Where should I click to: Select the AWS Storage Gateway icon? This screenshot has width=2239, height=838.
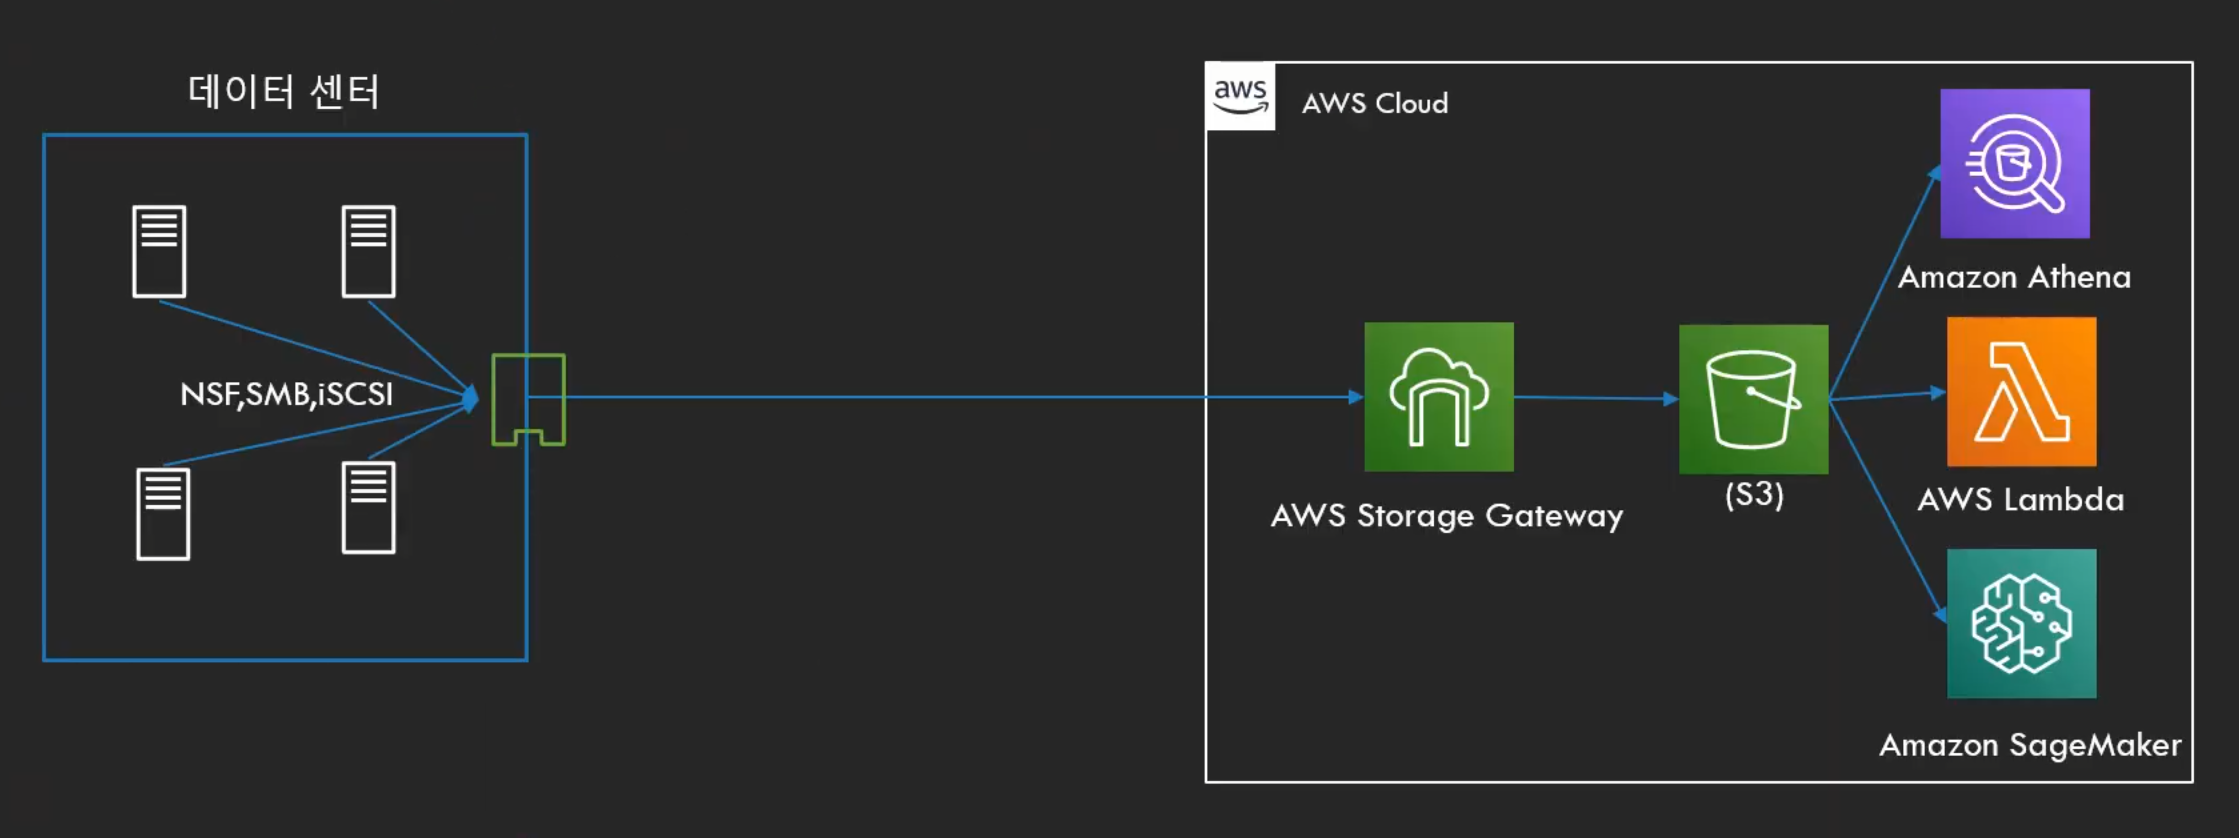pos(1439,397)
